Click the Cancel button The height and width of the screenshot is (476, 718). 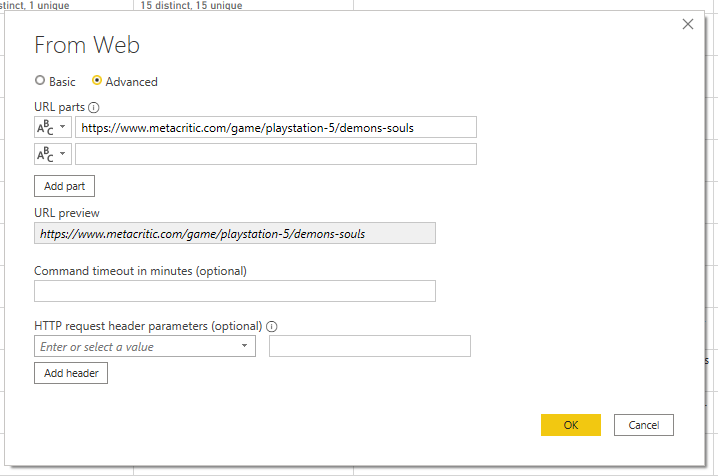coord(644,425)
